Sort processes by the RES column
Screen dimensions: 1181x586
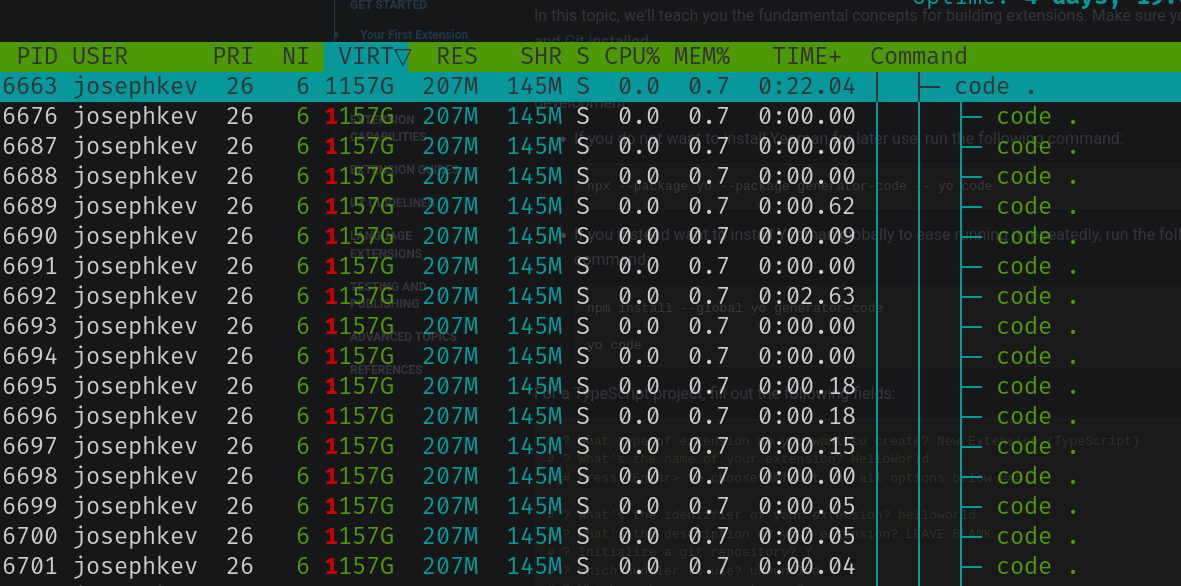(x=457, y=56)
